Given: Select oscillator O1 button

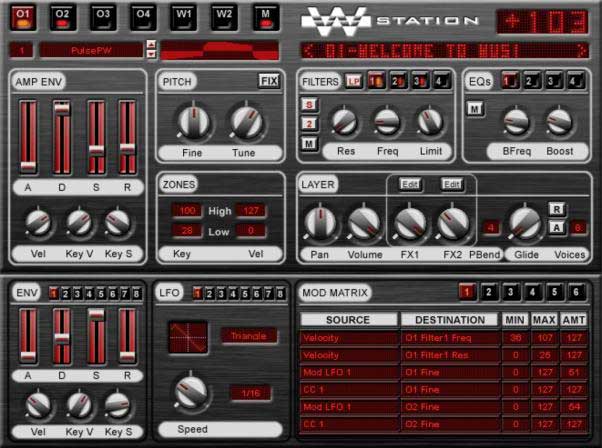Looking at the screenshot, I should [23, 18].
